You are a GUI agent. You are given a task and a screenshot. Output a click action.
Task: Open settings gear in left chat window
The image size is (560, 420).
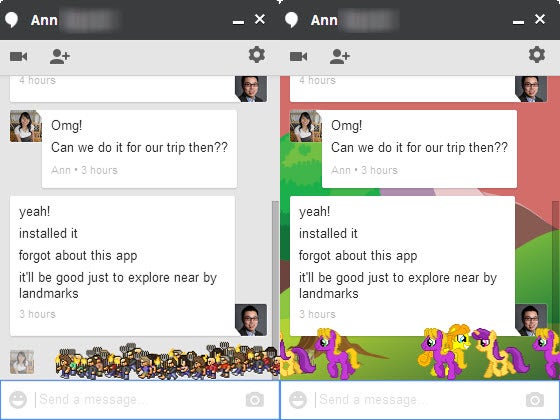click(x=257, y=55)
